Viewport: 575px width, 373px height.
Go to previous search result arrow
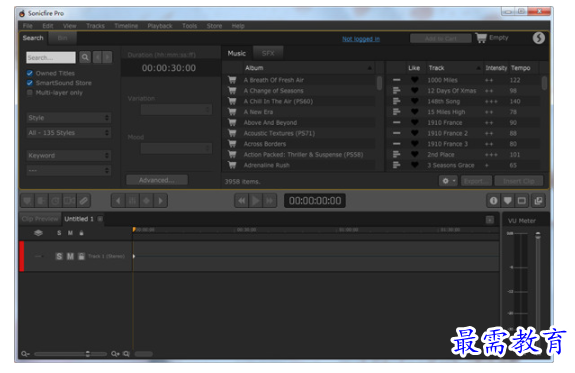click(98, 57)
